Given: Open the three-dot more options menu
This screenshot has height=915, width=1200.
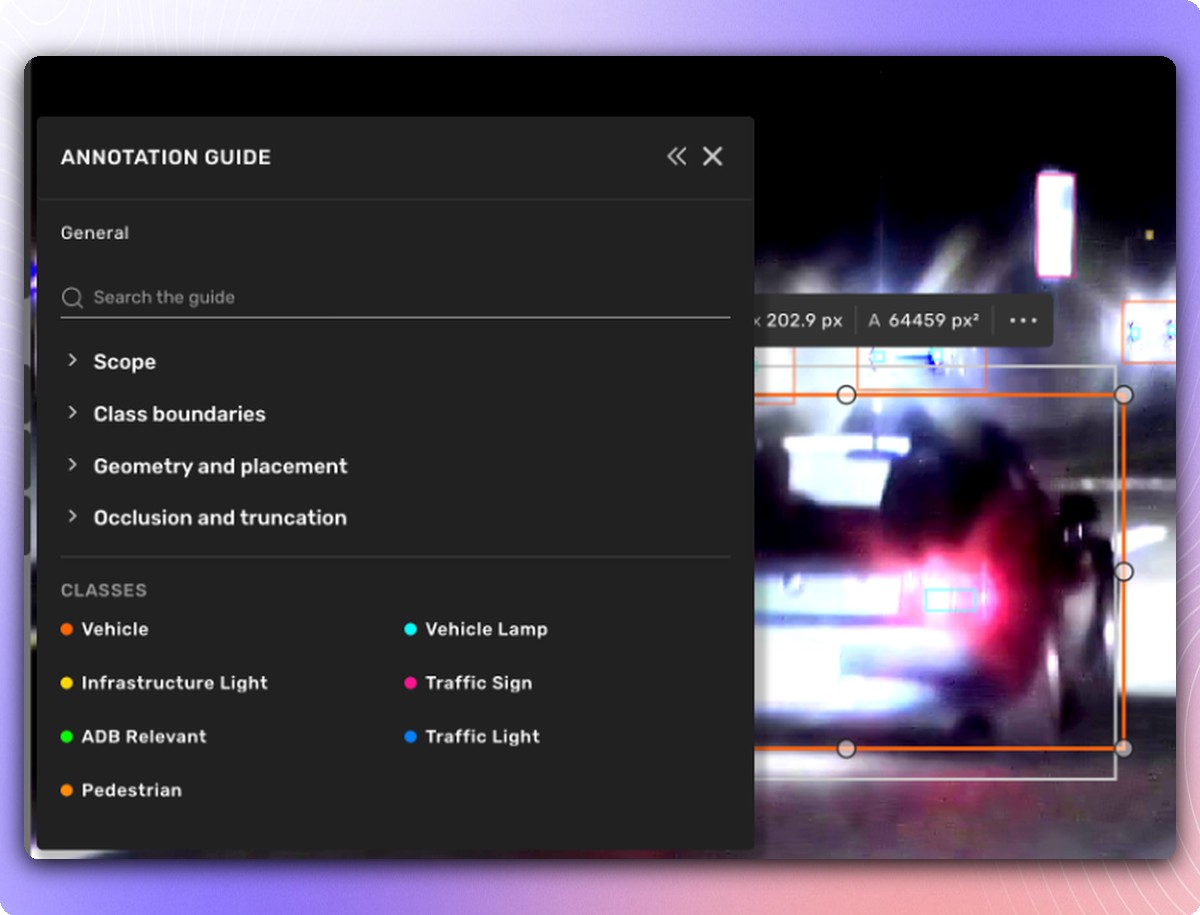Looking at the screenshot, I should pos(1024,321).
